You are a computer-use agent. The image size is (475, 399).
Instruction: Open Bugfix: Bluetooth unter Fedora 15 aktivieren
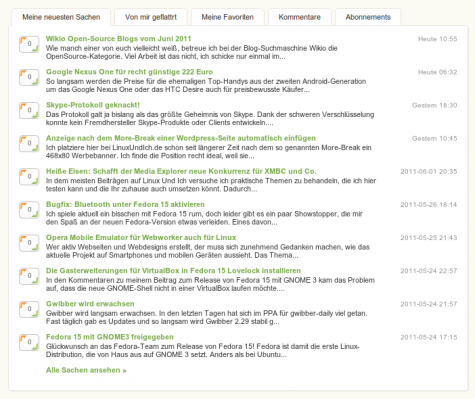pos(125,204)
